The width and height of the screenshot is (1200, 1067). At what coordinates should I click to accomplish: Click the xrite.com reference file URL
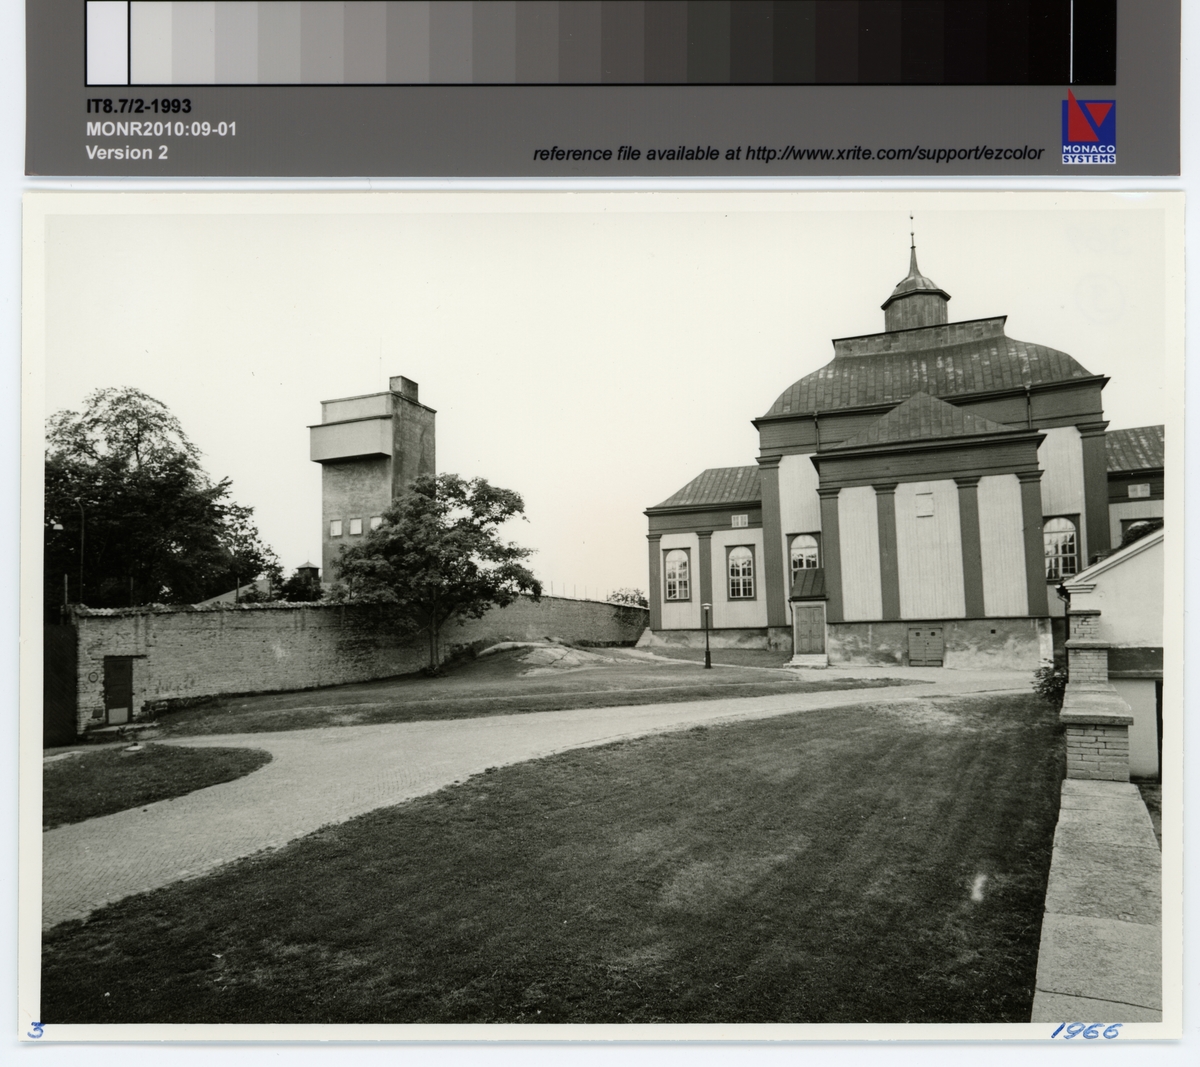click(x=788, y=153)
